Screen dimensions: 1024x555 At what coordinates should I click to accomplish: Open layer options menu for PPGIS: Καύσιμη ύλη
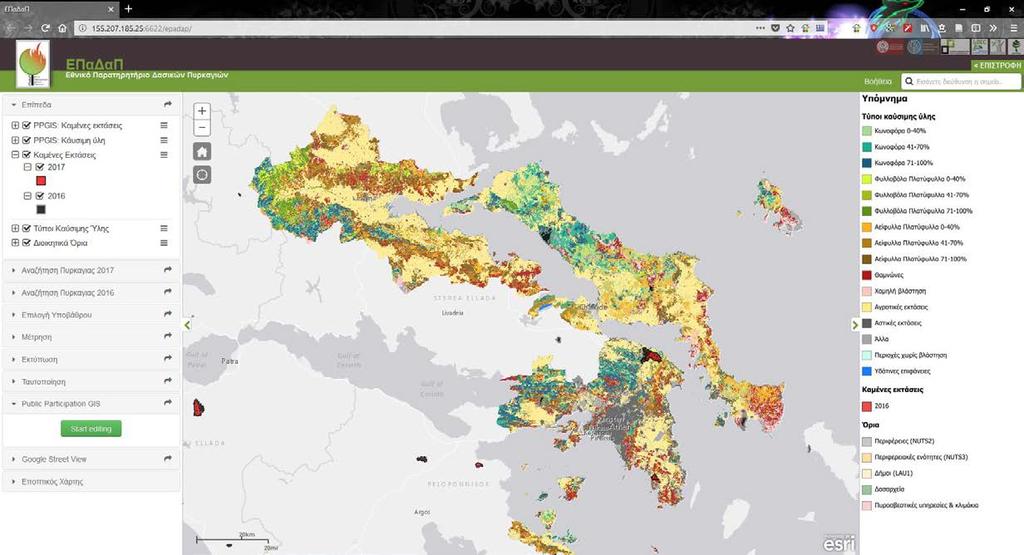164,140
